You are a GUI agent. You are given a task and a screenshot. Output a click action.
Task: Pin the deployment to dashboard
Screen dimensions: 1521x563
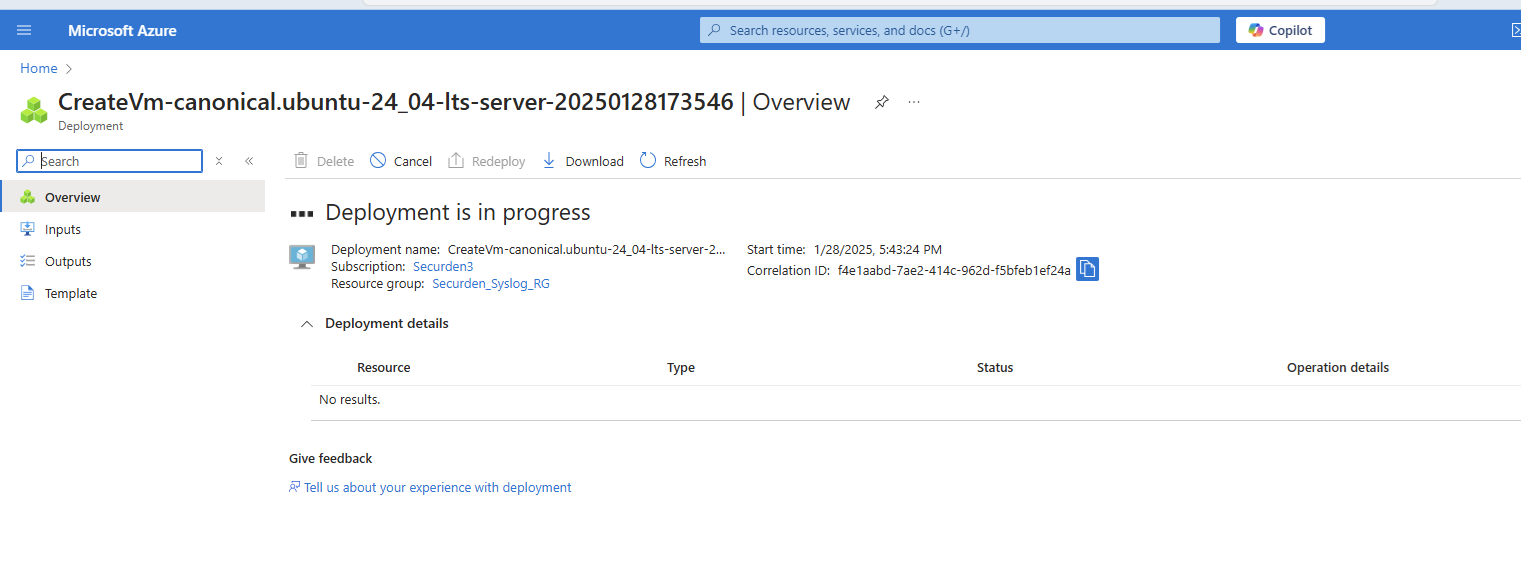pyautogui.click(x=881, y=102)
